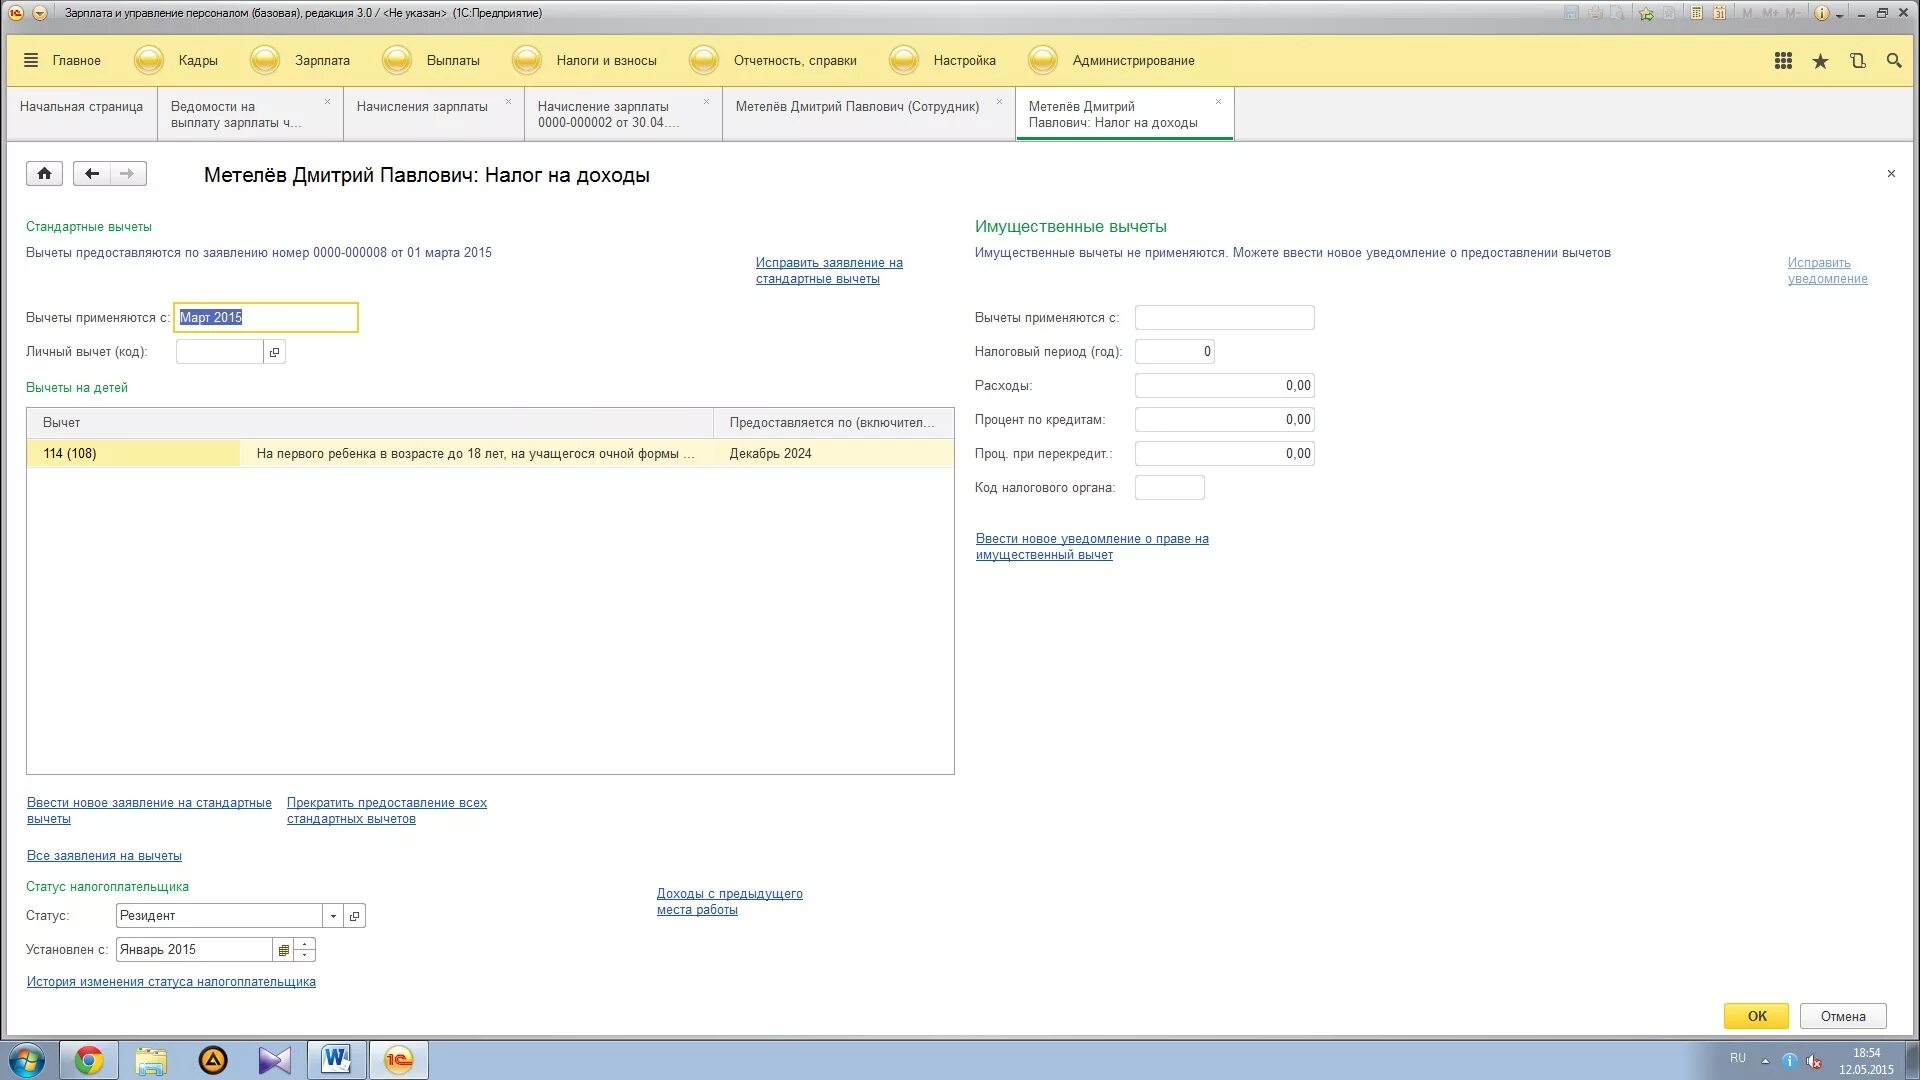Open the calculator in the title bar

[x=1696, y=13]
